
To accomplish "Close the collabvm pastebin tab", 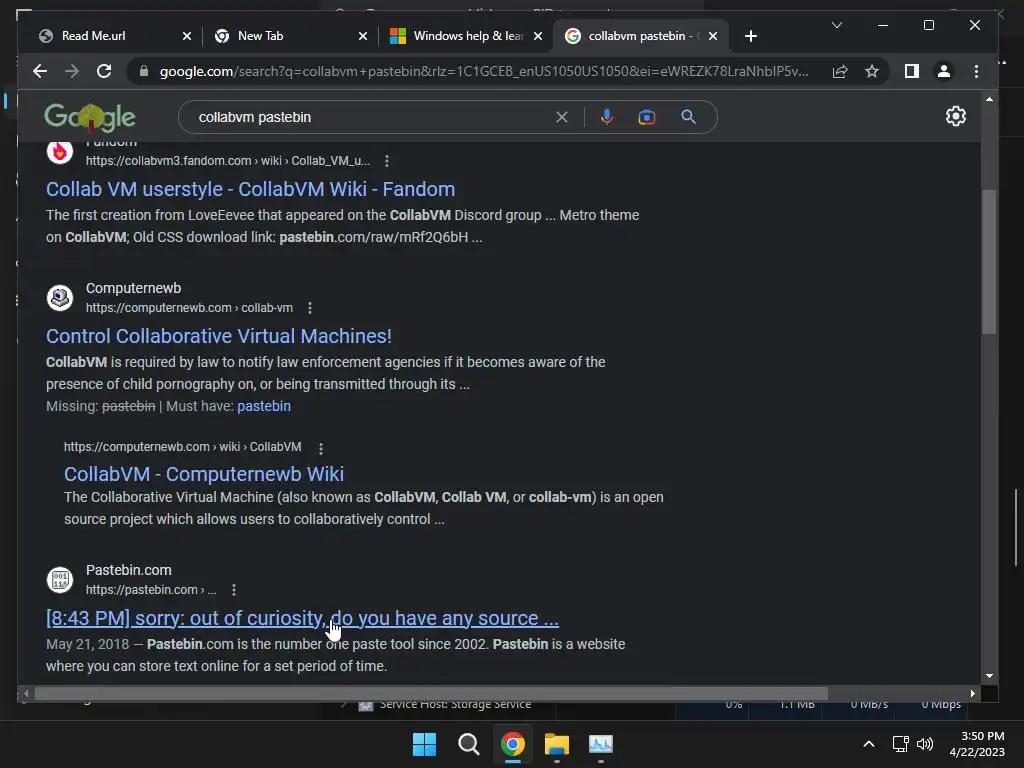I will pyautogui.click(x=713, y=36).
